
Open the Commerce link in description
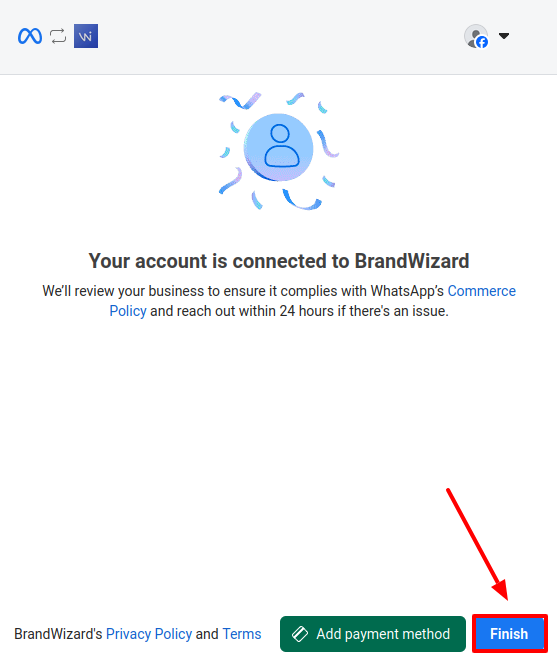click(481, 291)
